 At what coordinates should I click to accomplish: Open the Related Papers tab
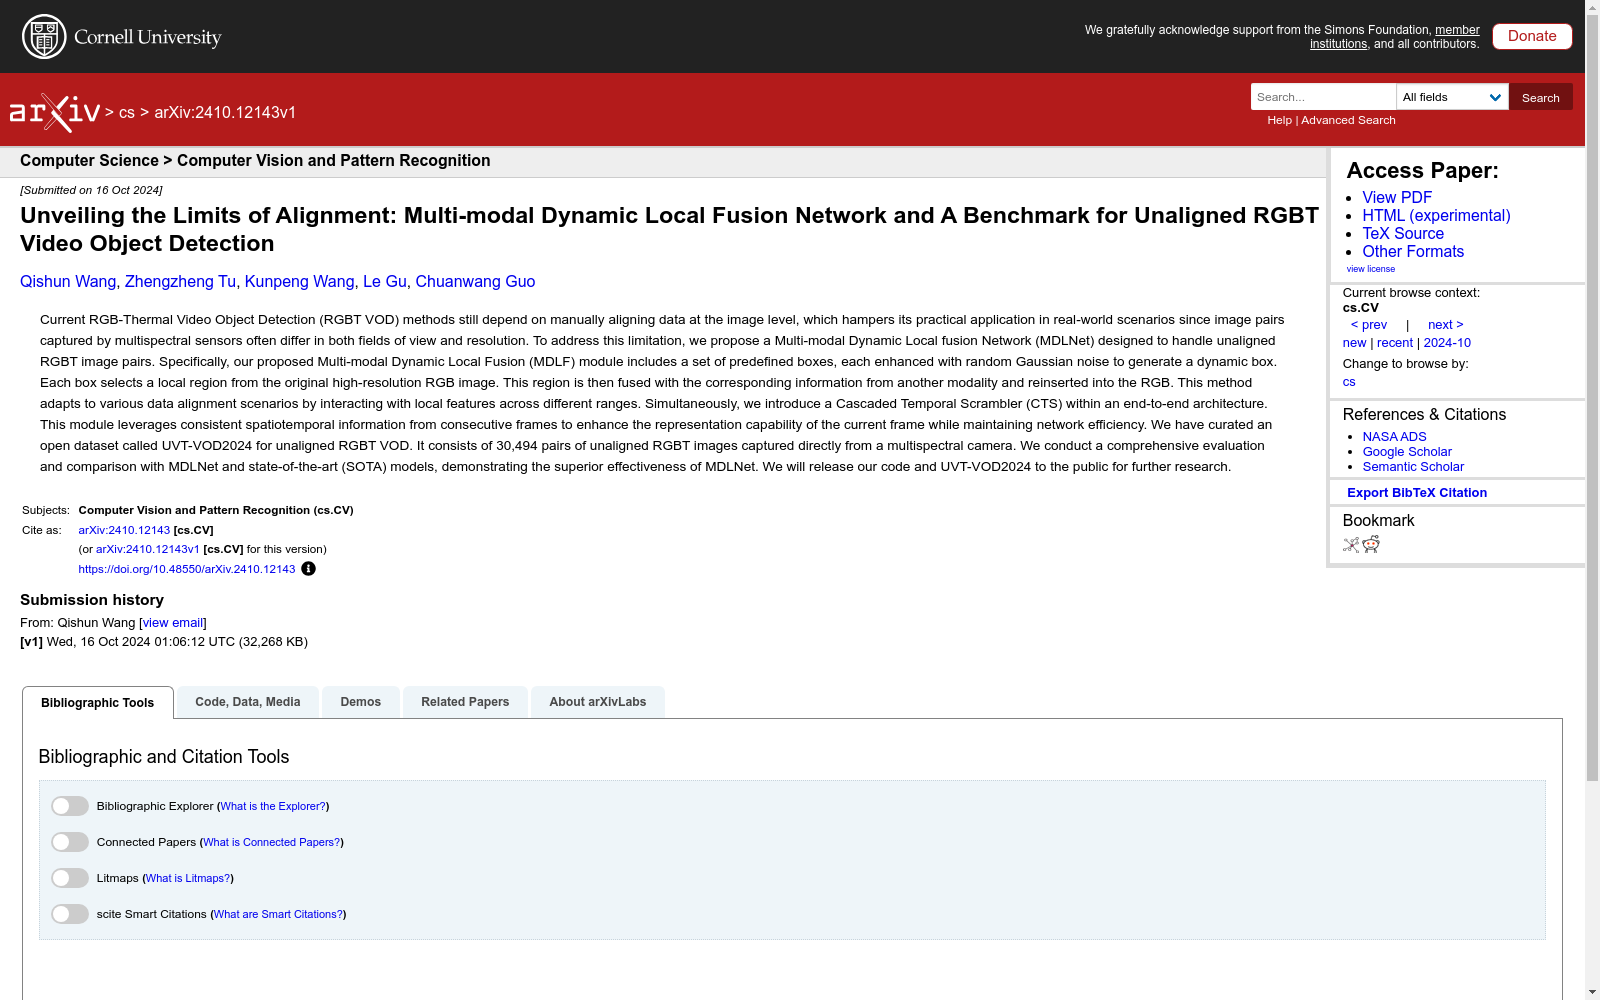pyautogui.click(x=465, y=702)
